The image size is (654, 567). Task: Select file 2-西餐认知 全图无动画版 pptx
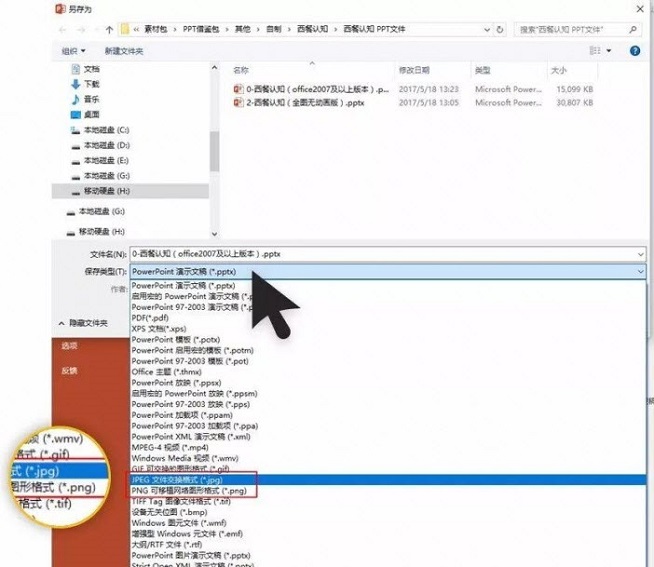pos(305,103)
